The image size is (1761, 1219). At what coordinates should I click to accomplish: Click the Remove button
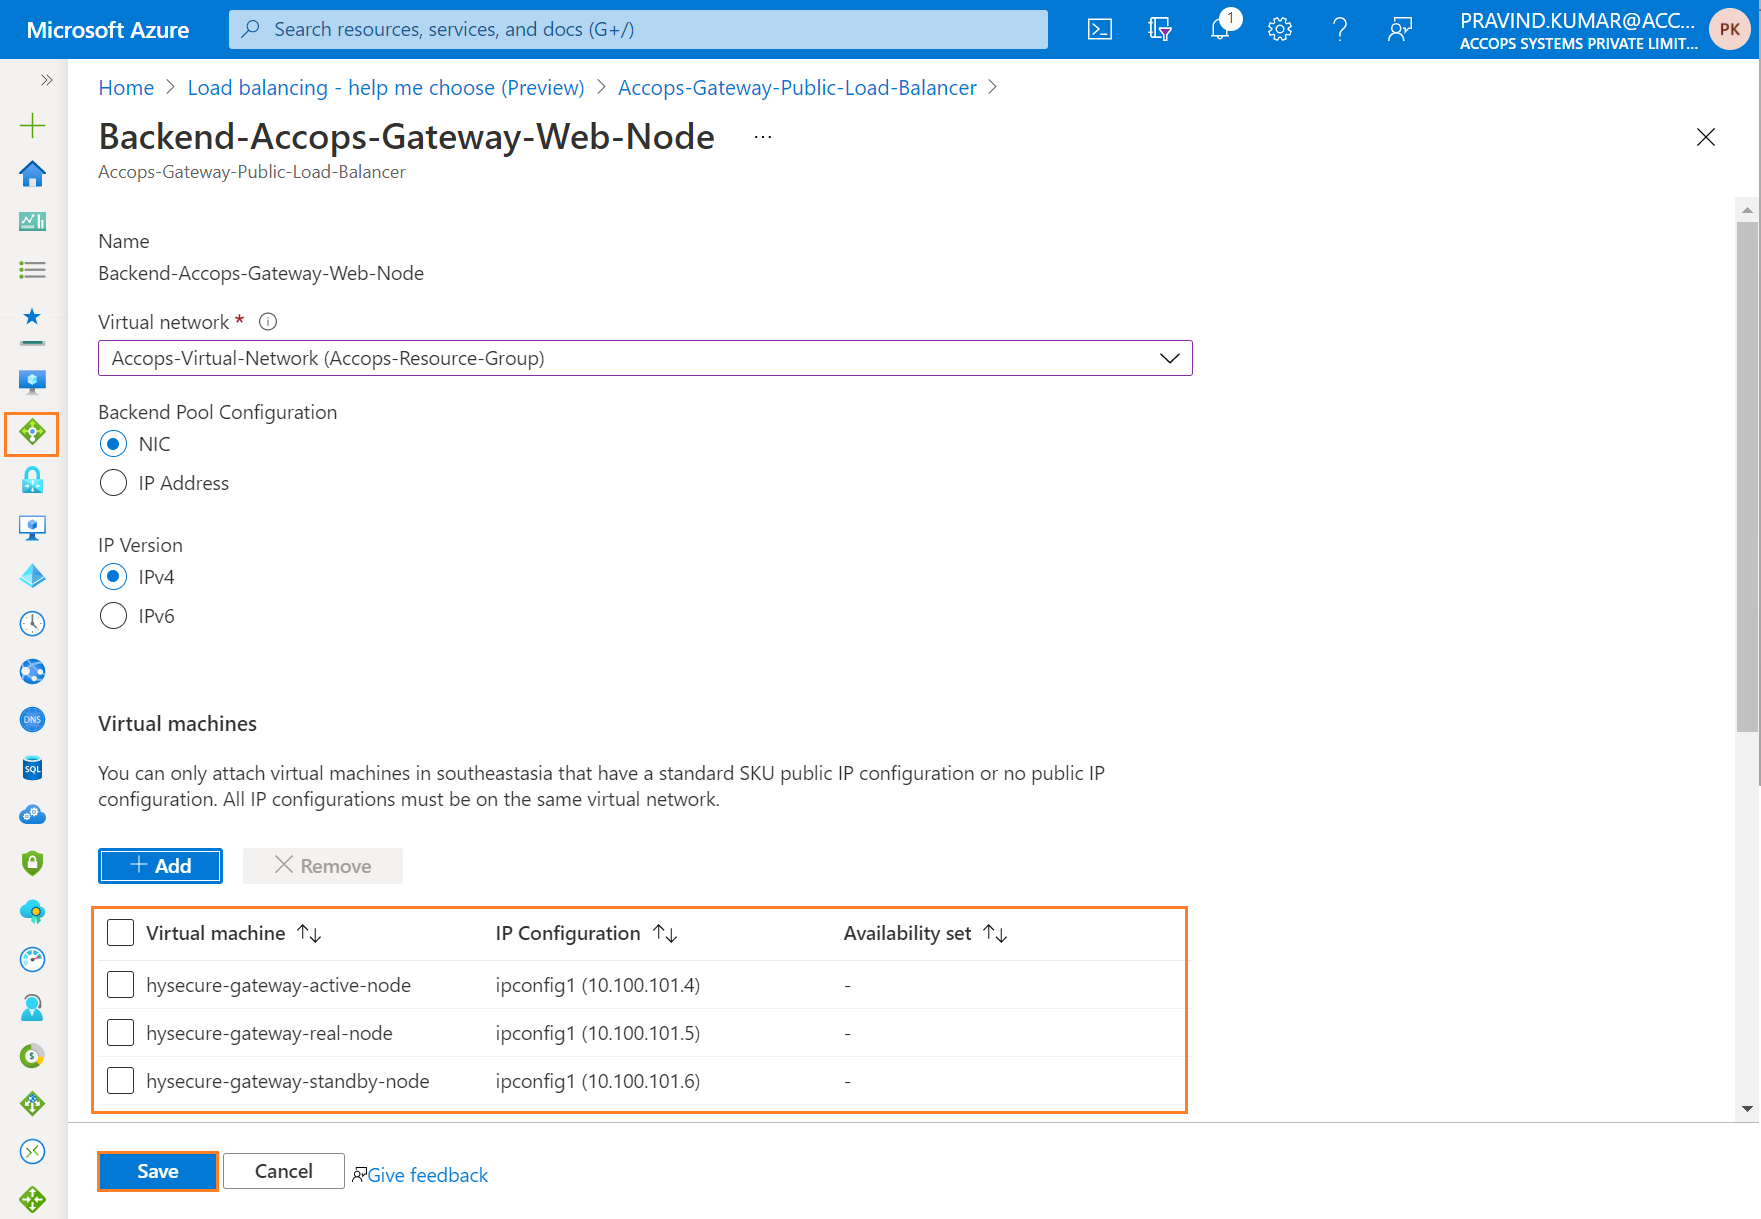pos(323,866)
